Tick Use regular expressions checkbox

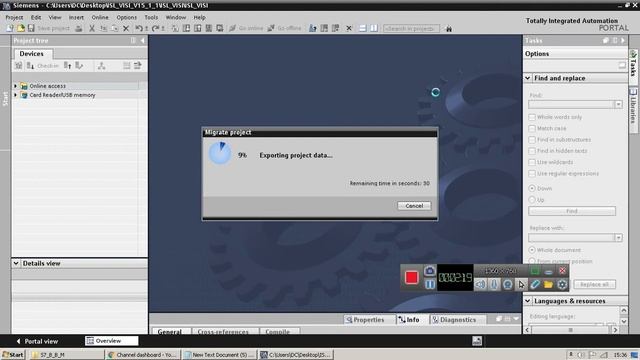tap(532, 173)
